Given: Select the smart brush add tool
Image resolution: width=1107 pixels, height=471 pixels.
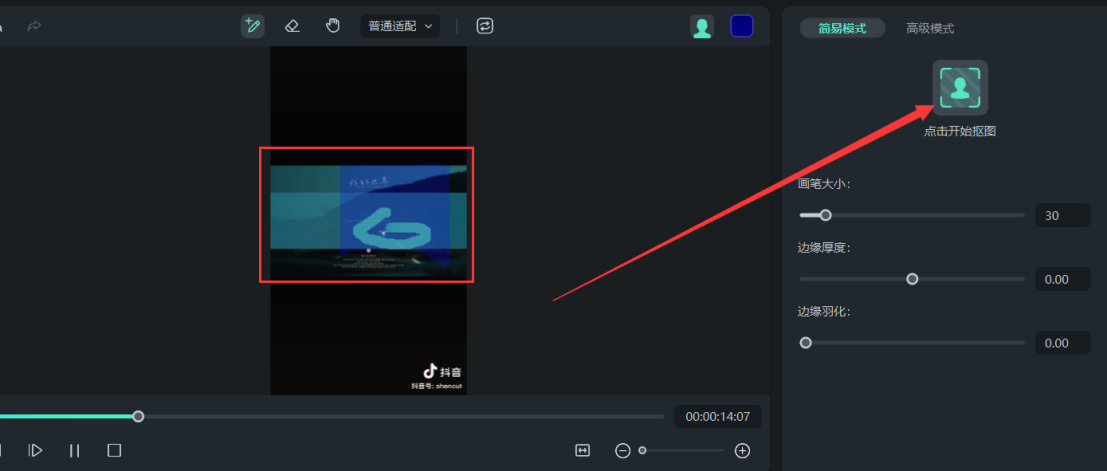Looking at the screenshot, I should click(x=252, y=26).
